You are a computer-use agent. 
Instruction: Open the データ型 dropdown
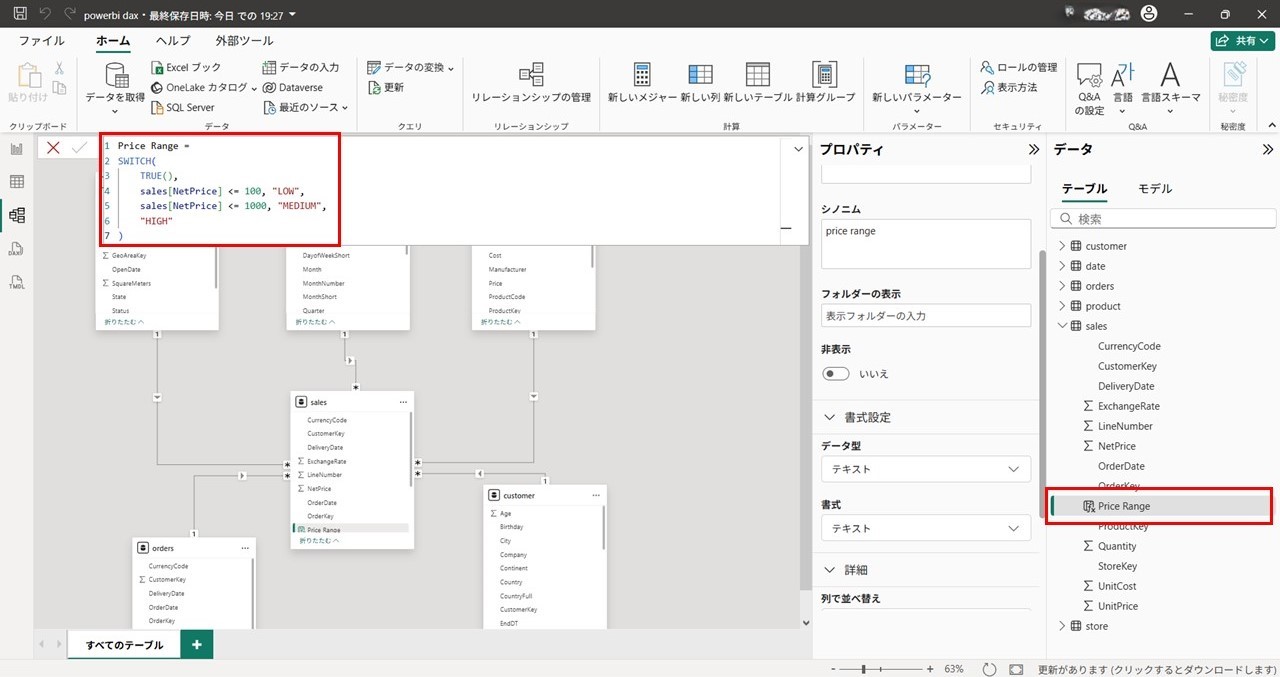925,469
